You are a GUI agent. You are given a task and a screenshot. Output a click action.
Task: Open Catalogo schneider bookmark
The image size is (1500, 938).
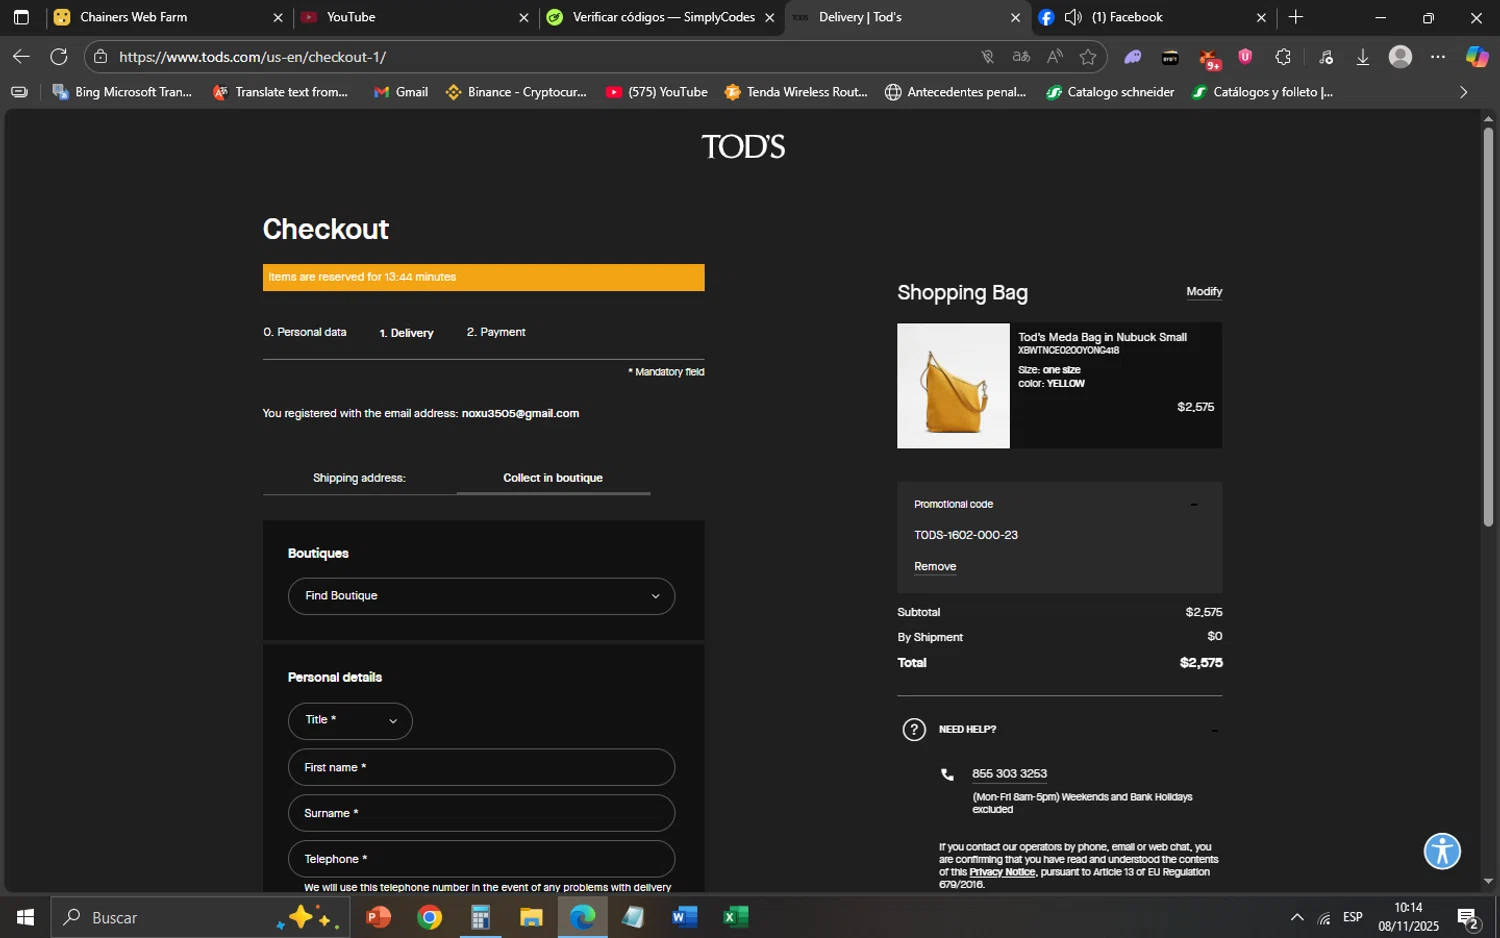pyautogui.click(x=1110, y=92)
